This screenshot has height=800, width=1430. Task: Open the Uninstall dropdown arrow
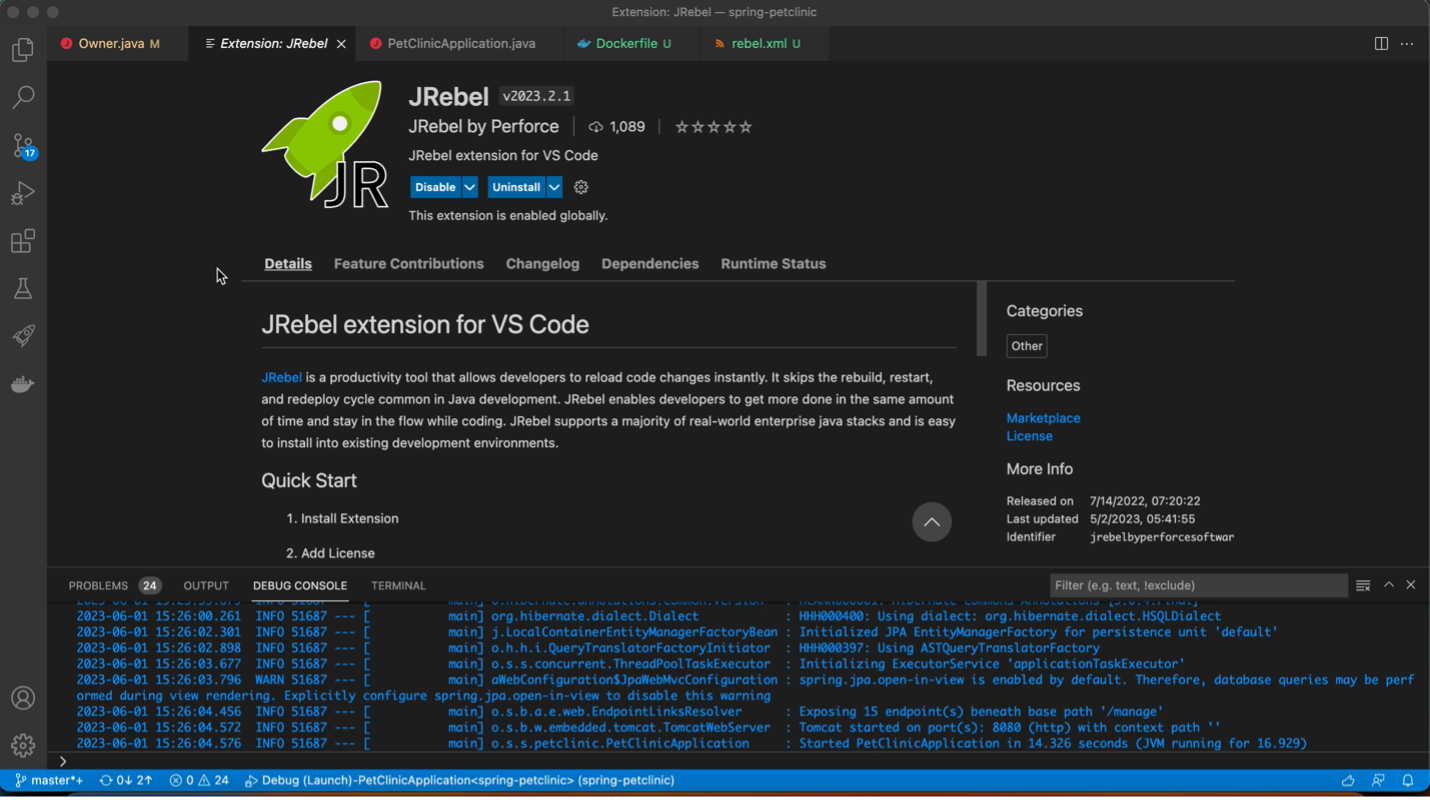click(x=554, y=187)
